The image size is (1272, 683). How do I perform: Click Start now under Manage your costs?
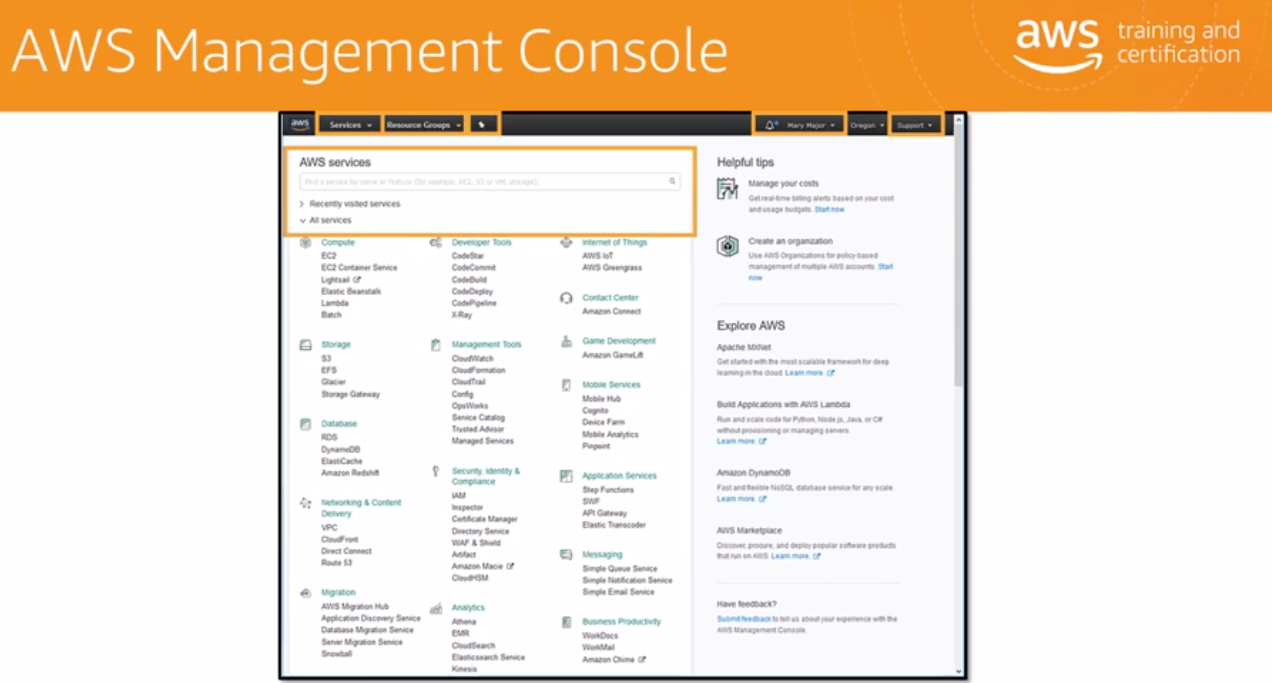[829, 210]
